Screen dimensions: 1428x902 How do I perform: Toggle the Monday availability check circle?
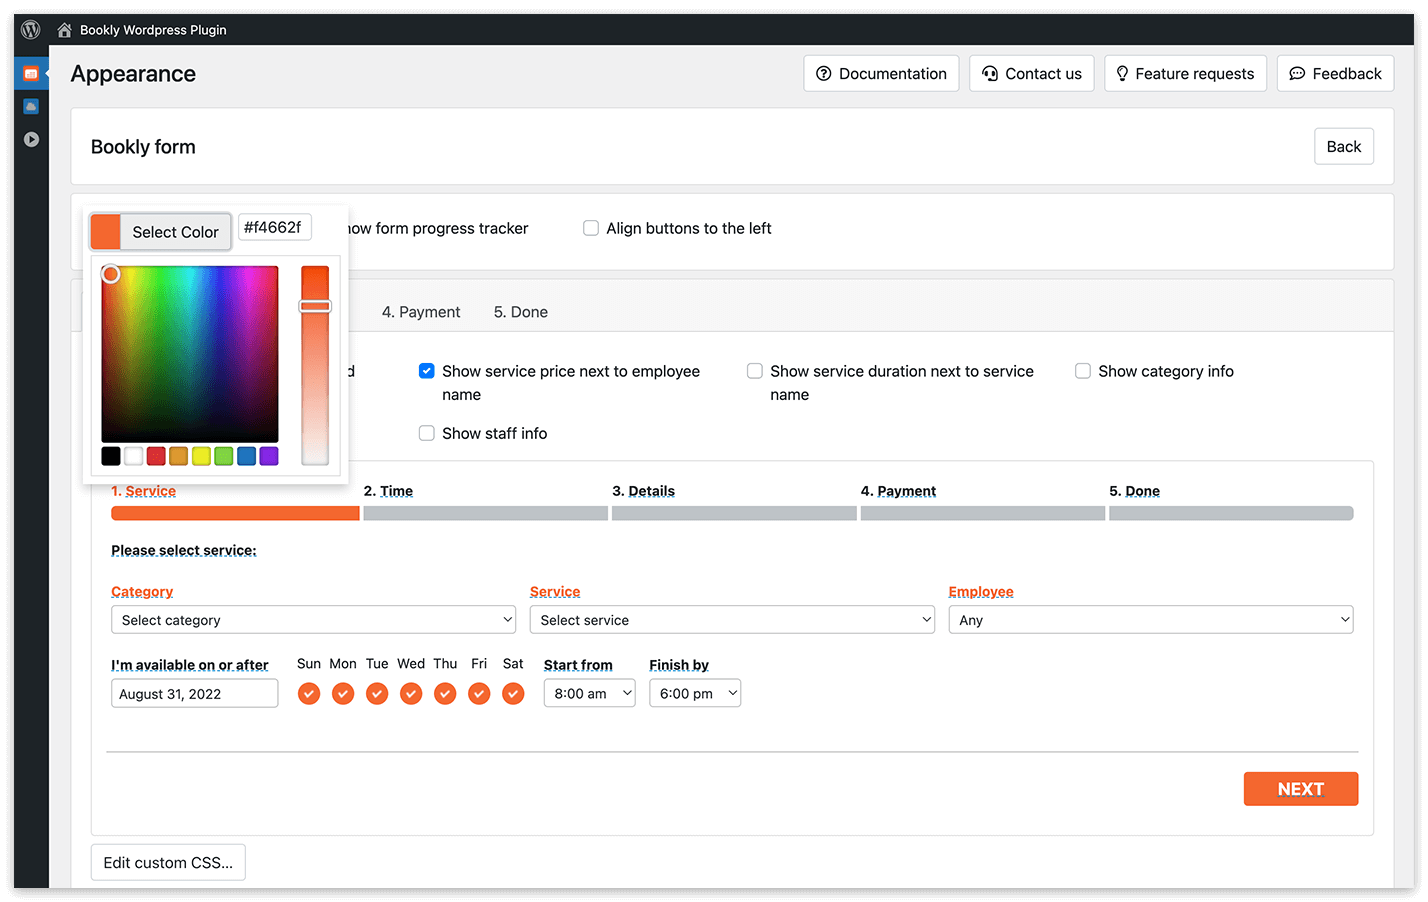click(x=343, y=693)
